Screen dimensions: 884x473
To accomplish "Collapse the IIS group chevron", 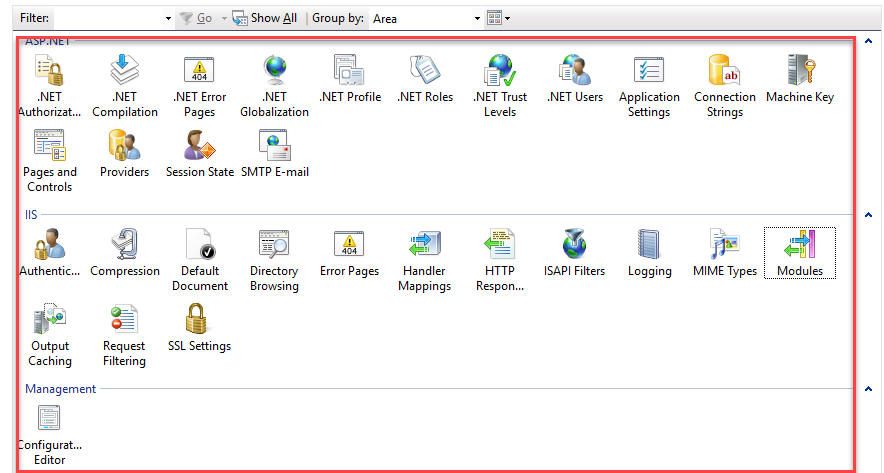I will click(x=869, y=215).
